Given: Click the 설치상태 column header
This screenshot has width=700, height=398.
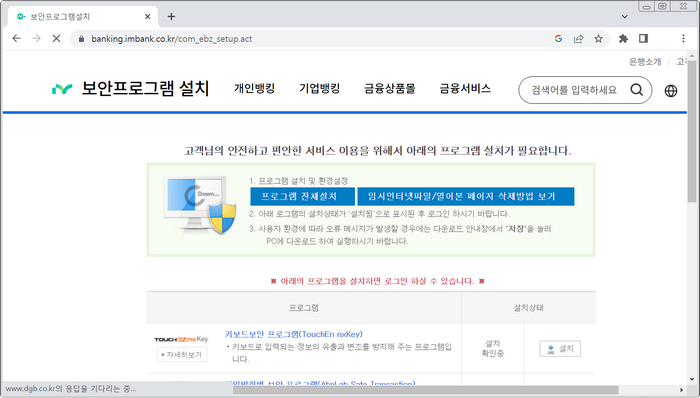Looking at the screenshot, I should (529, 307).
